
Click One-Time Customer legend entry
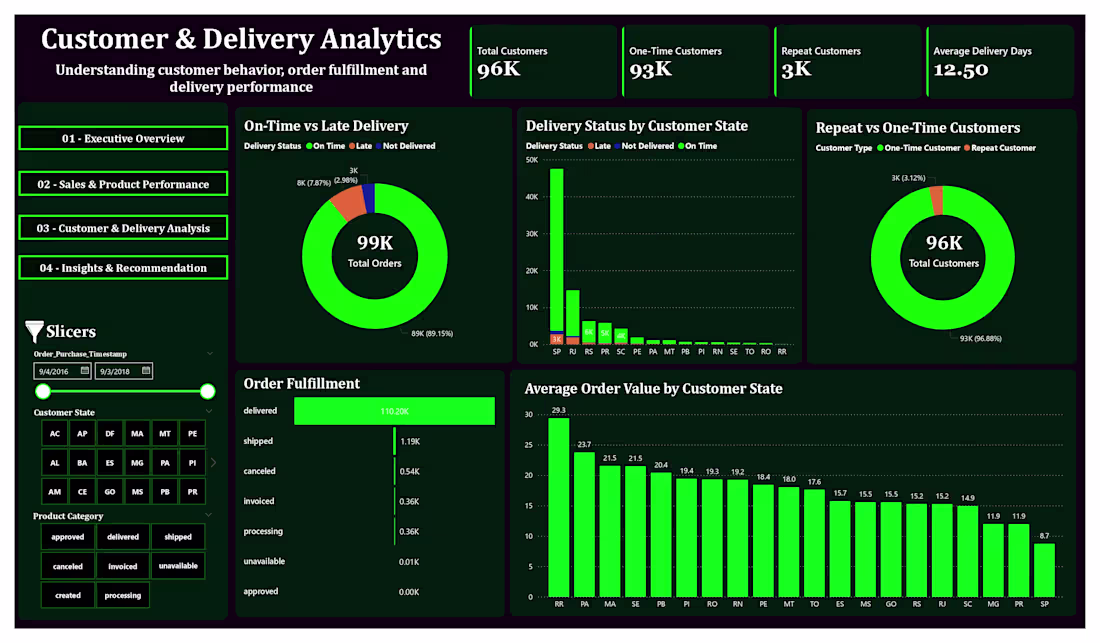pos(918,148)
